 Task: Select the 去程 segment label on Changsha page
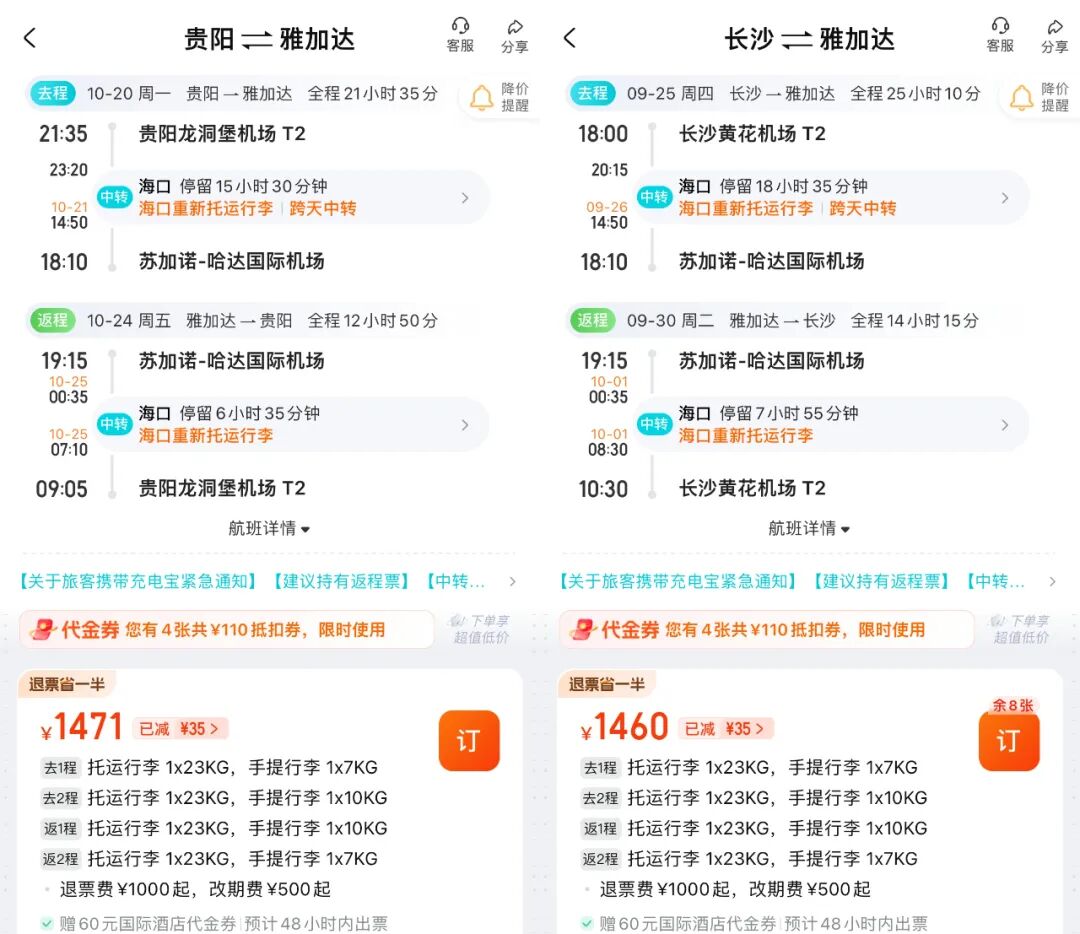(x=593, y=92)
